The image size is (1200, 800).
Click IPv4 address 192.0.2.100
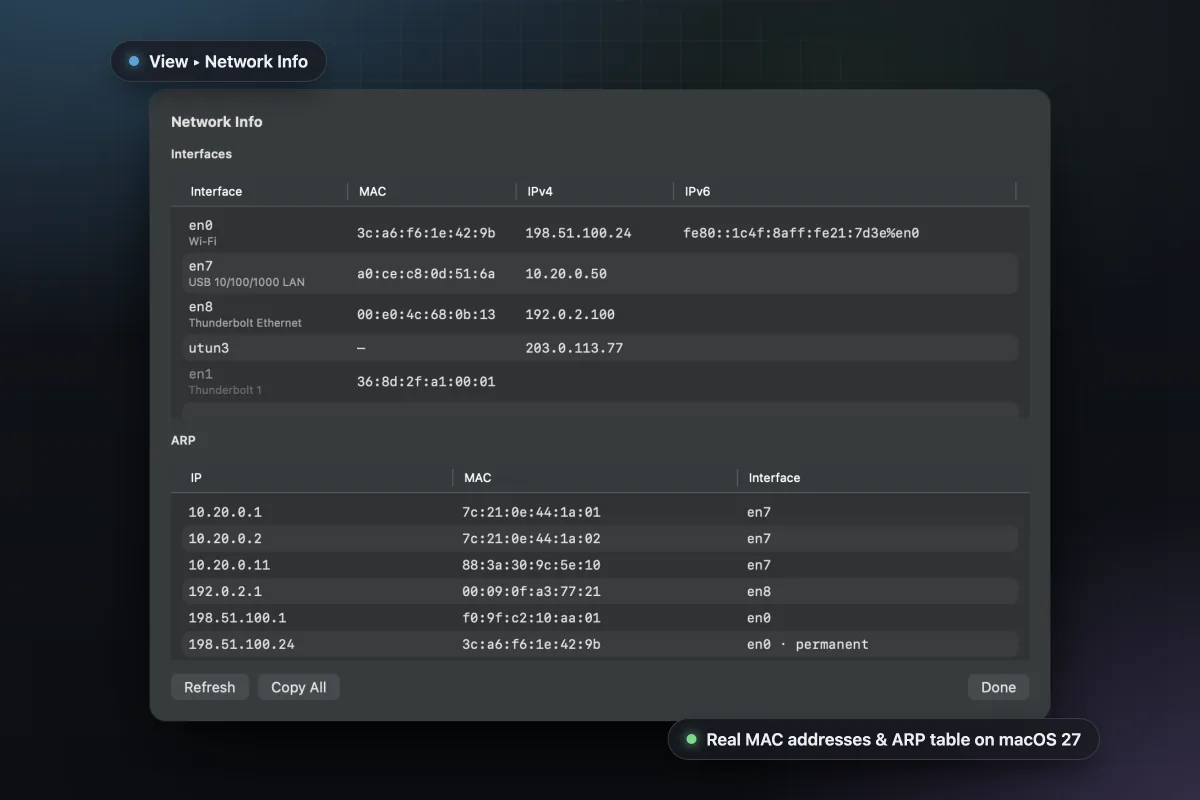tap(570, 314)
